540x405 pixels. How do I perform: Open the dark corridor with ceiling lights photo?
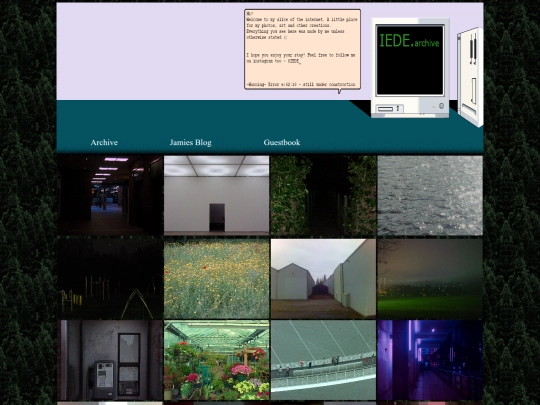[x=110, y=195]
